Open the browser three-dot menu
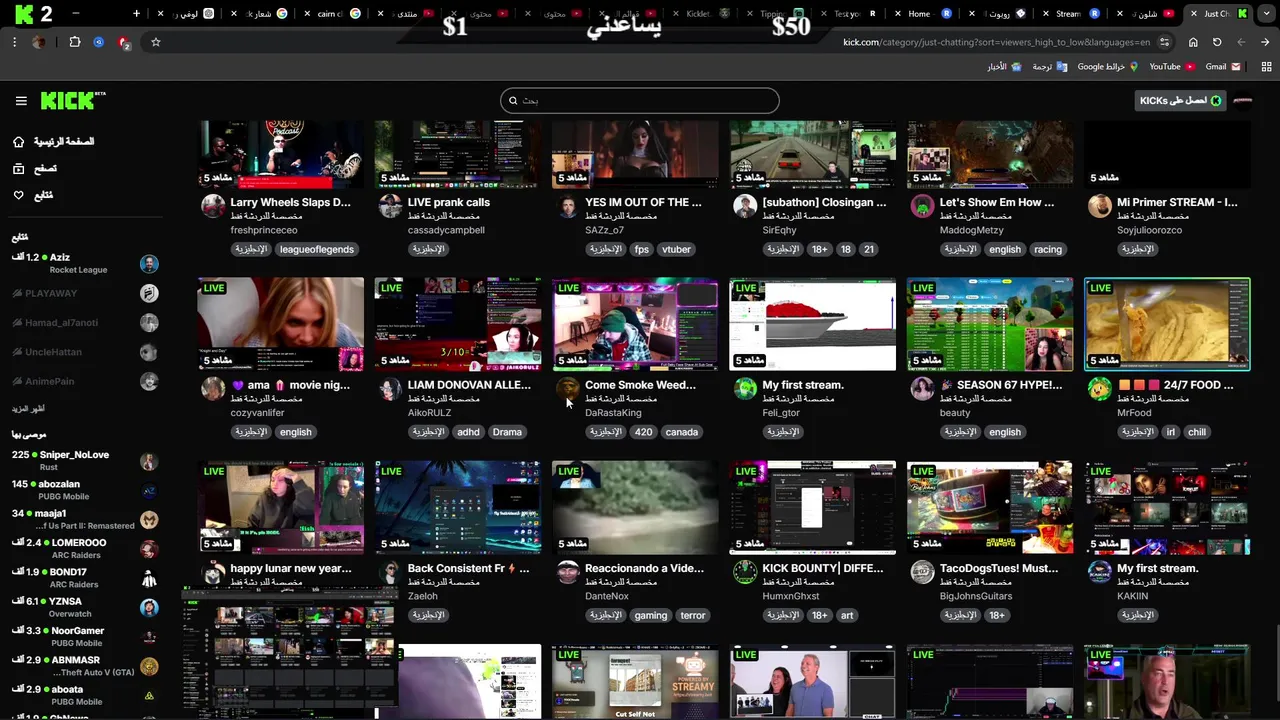Image resolution: width=1280 pixels, height=720 pixels. point(14,42)
